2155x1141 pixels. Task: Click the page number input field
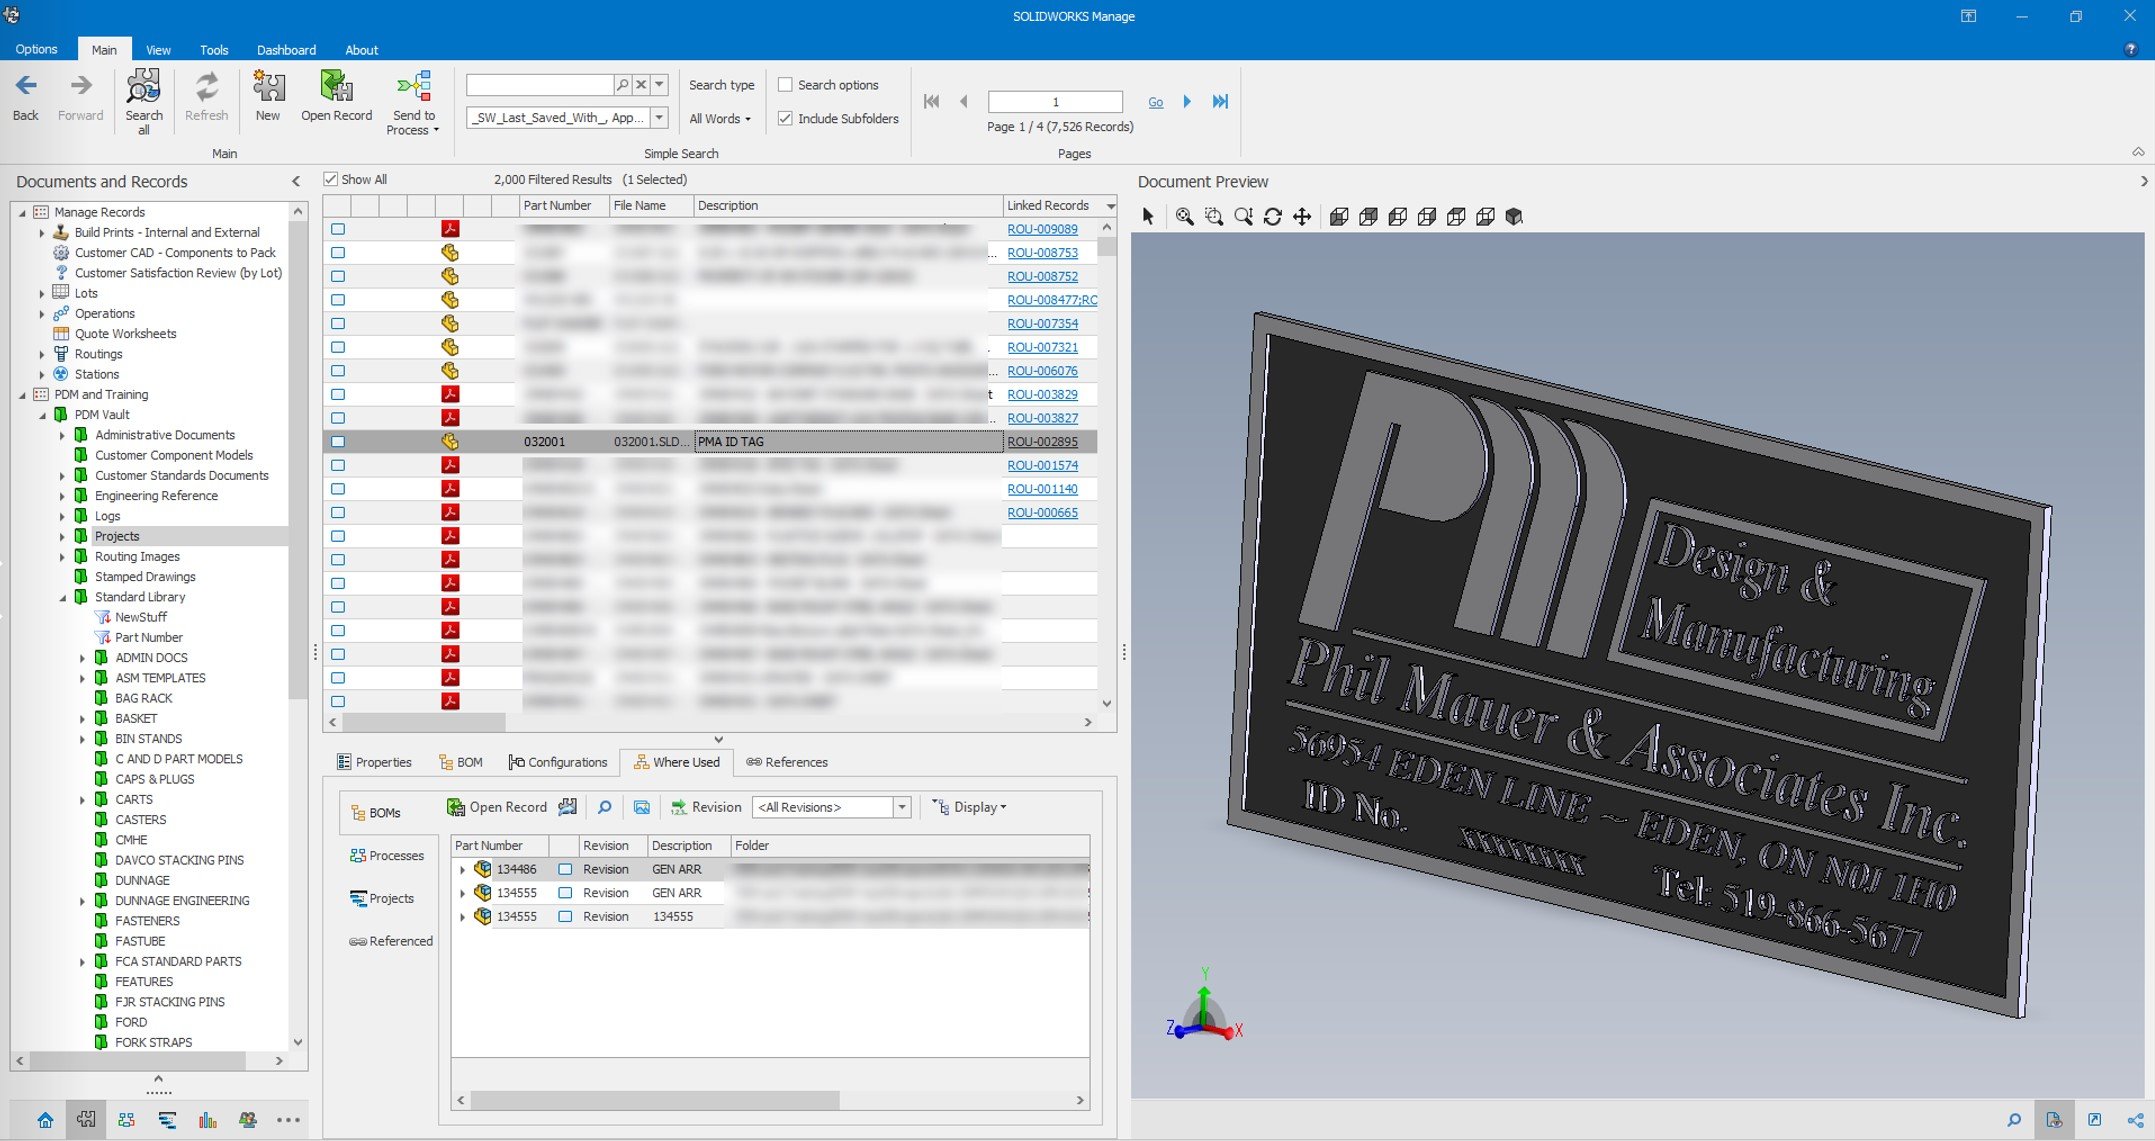tap(1055, 102)
